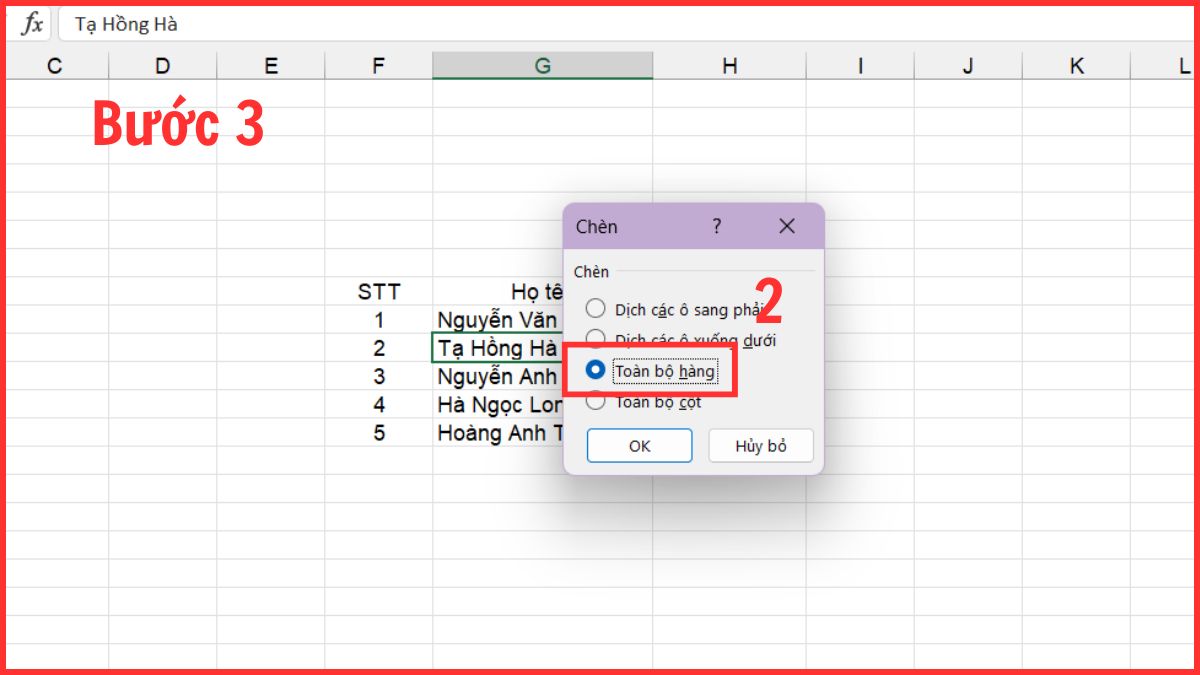
Task: Choose "Dịch các ô sang phải" option
Action: (x=595, y=309)
